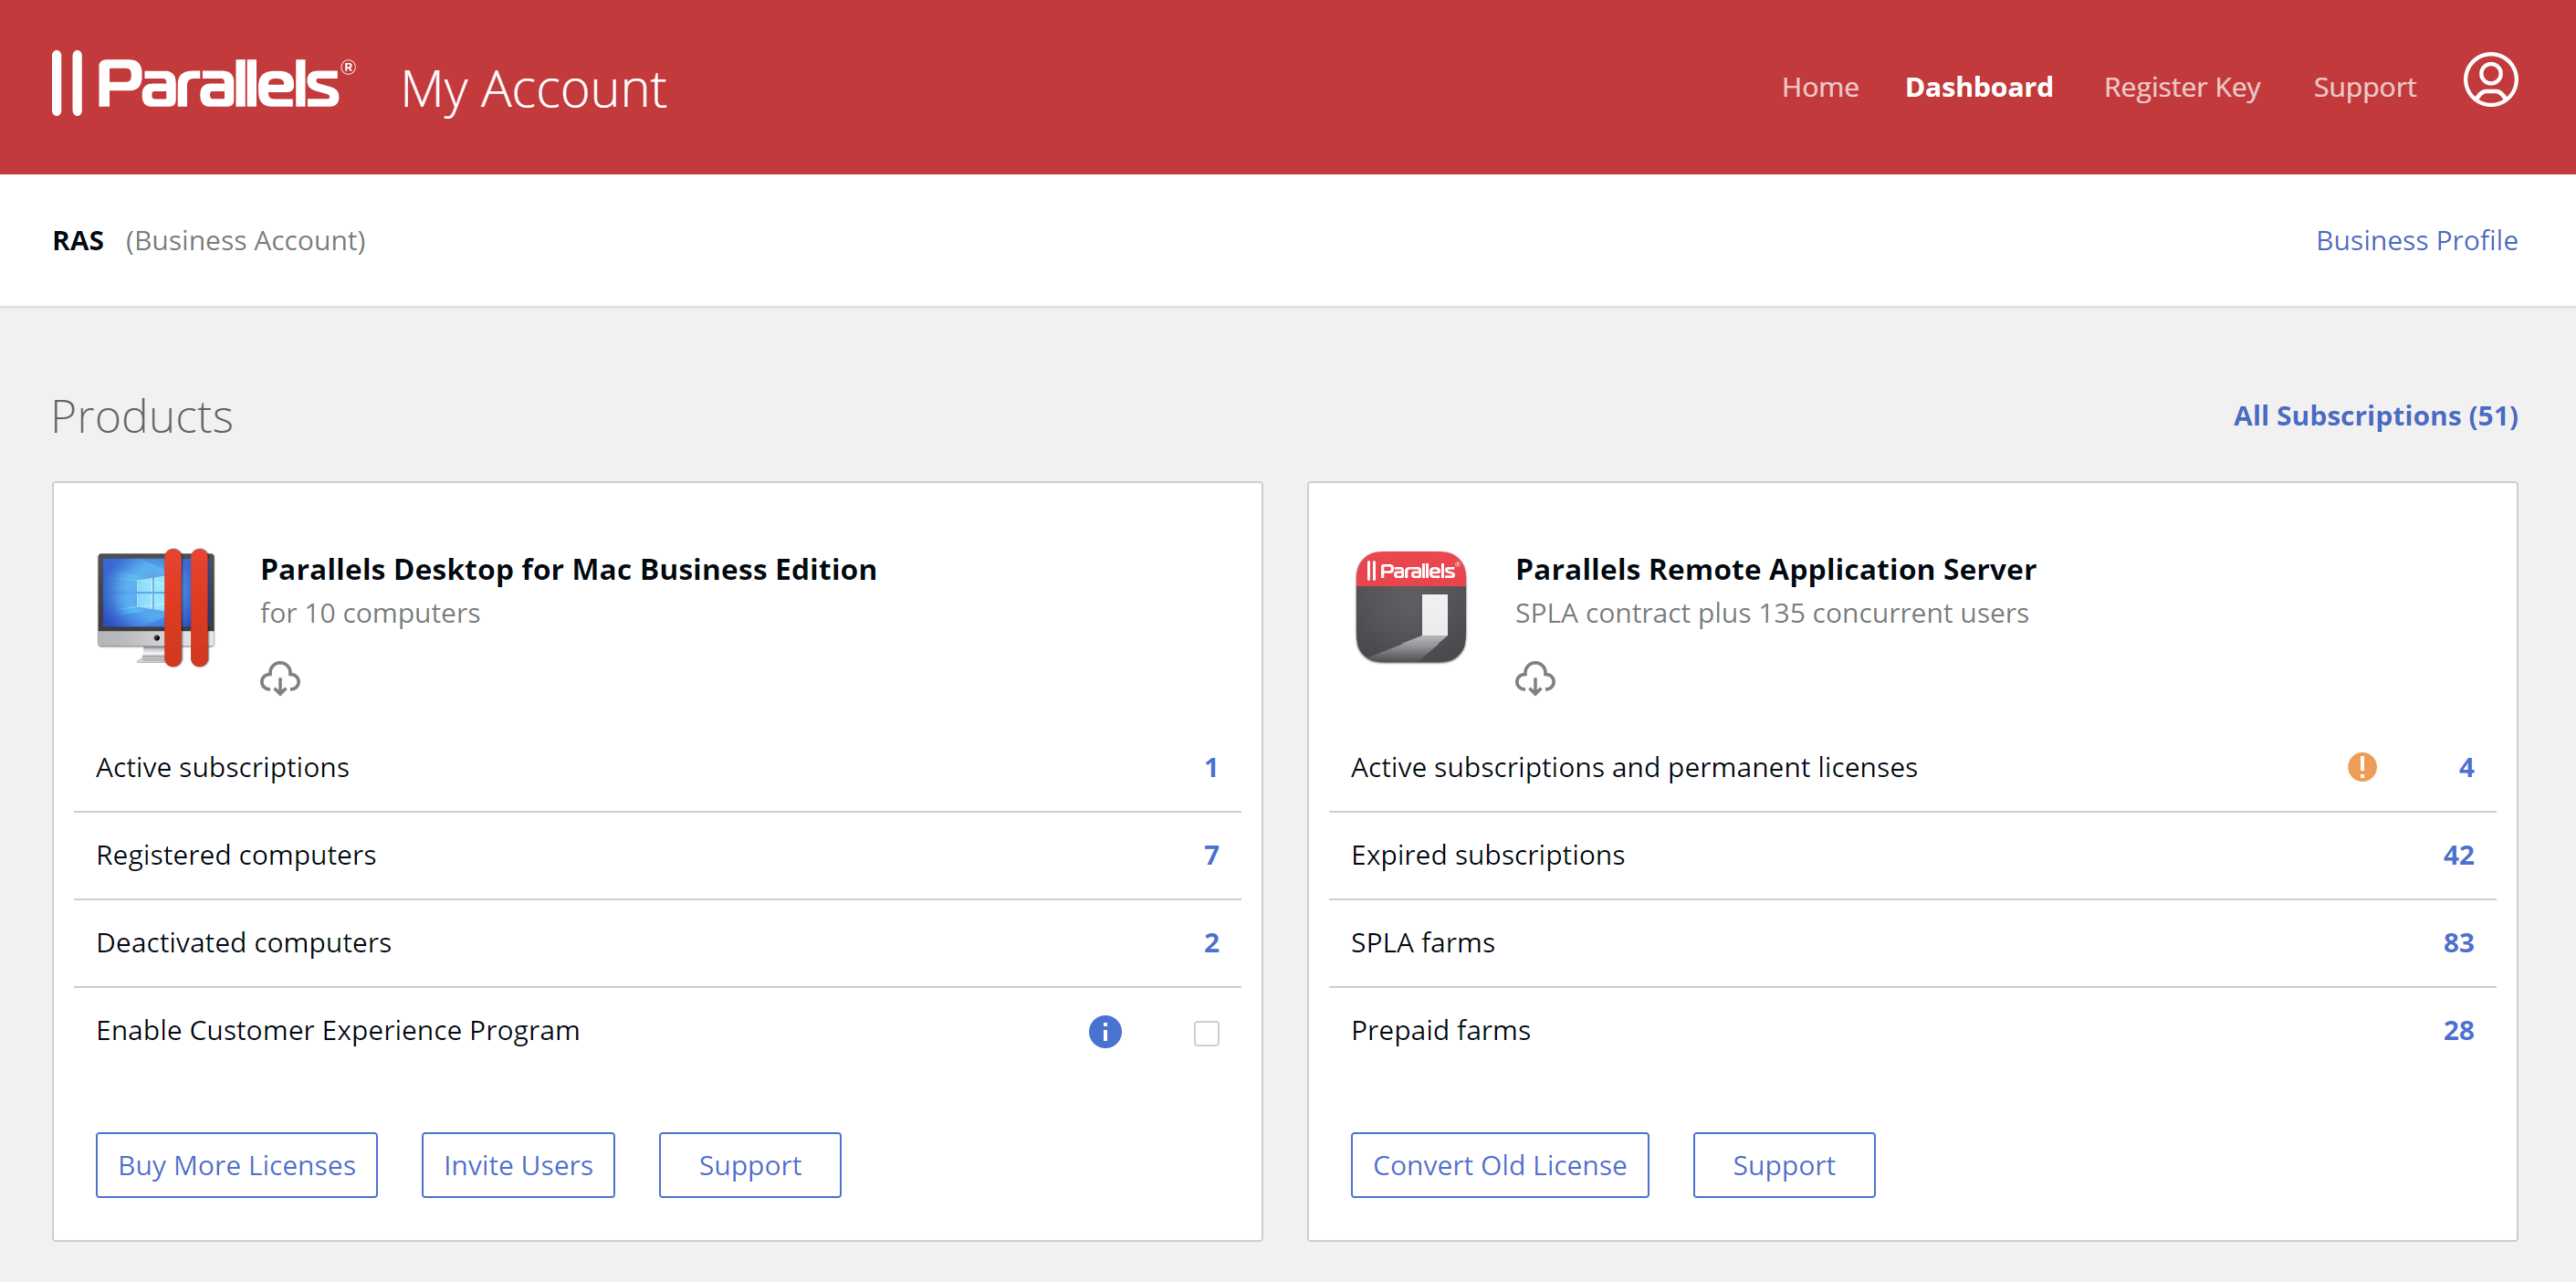Click Support button under Remote Application Server card
Image resolution: width=2576 pixels, height=1282 pixels.
pyautogui.click(x=1784, y=1165)
